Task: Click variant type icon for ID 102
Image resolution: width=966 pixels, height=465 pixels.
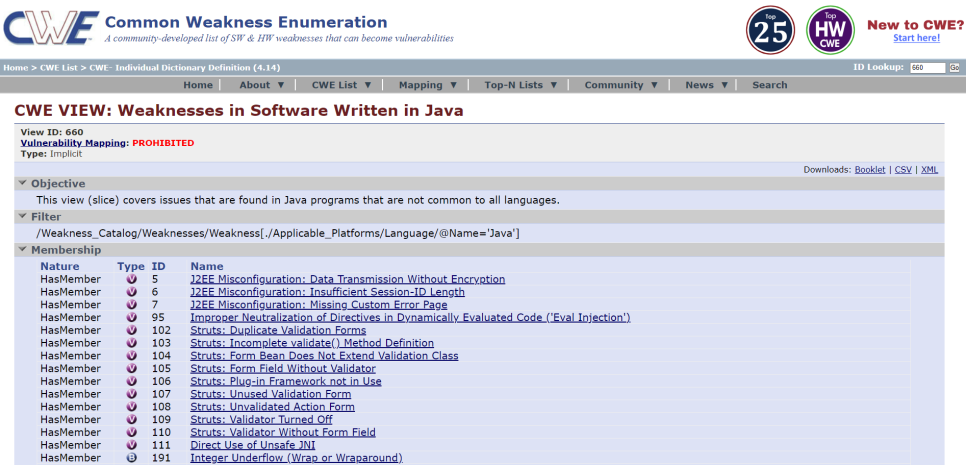Action: (131, 330)
